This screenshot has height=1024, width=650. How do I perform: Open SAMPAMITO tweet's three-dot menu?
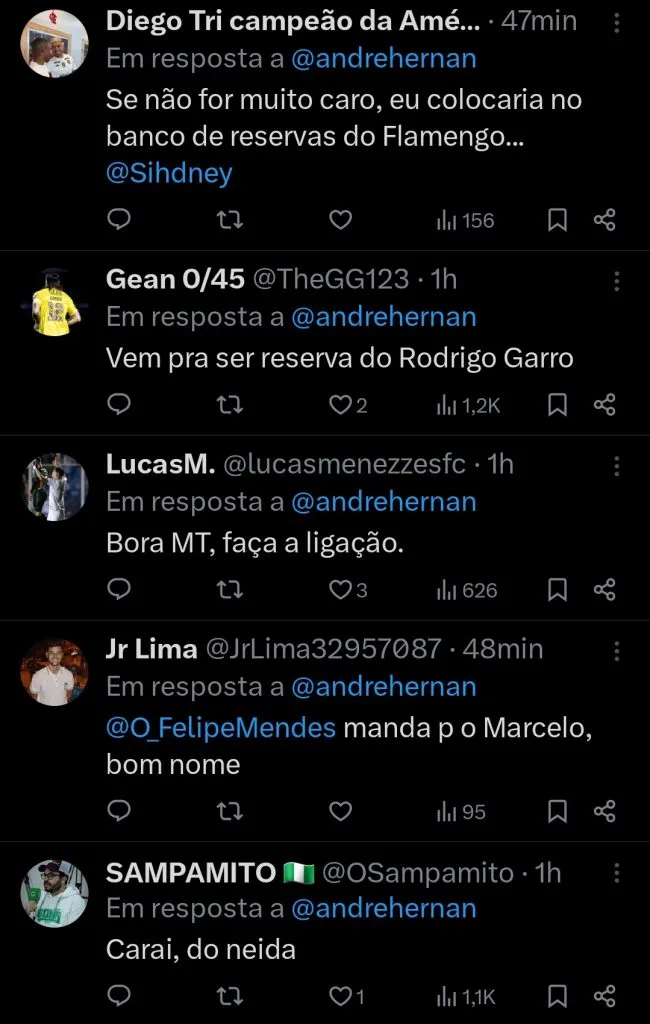[x=617, y=875]
